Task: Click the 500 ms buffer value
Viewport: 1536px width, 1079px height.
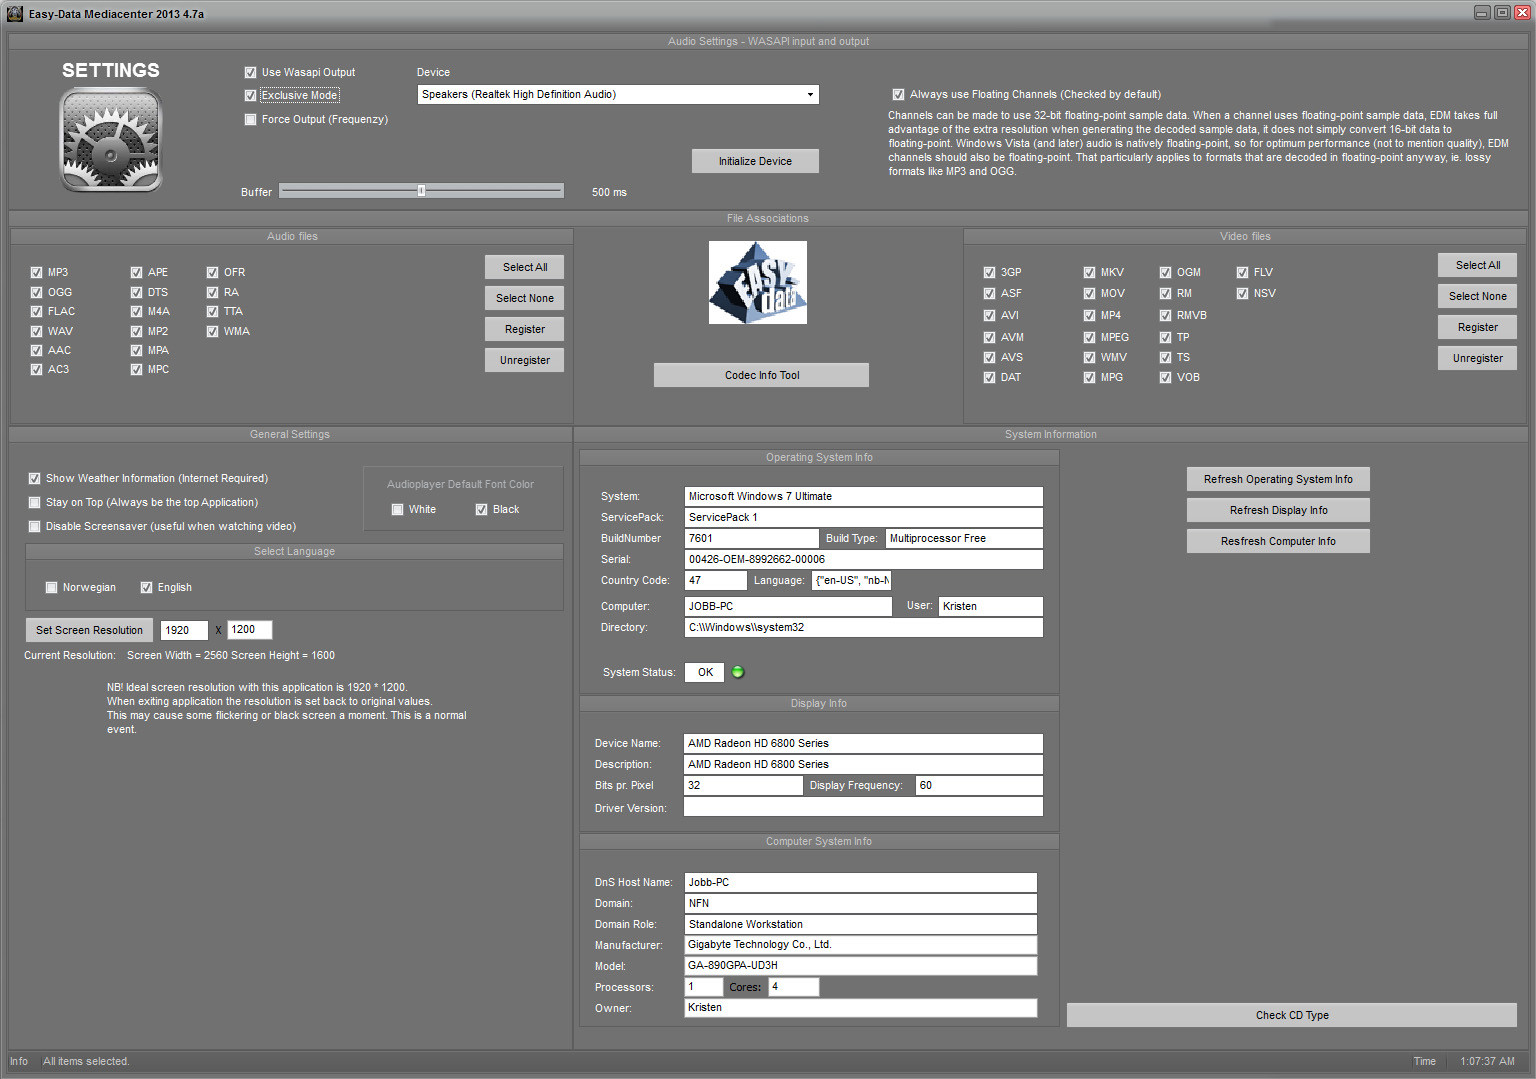Action: (609, 192)
